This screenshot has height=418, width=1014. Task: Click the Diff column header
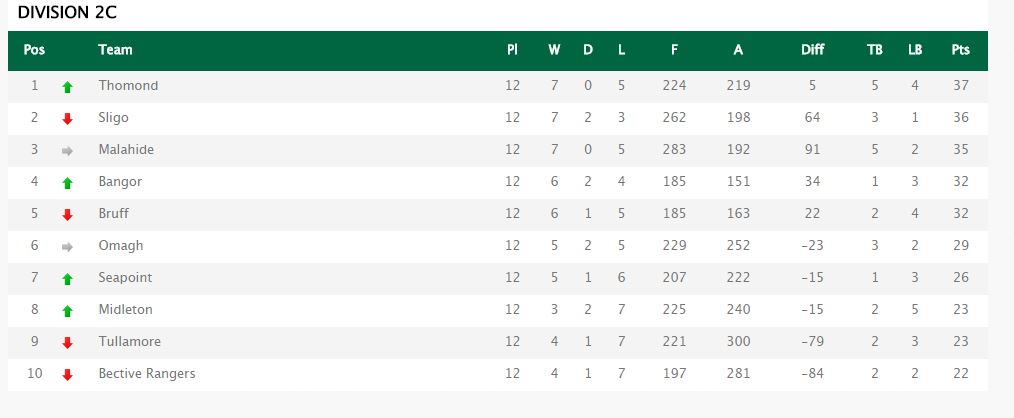tap(813, 50)
